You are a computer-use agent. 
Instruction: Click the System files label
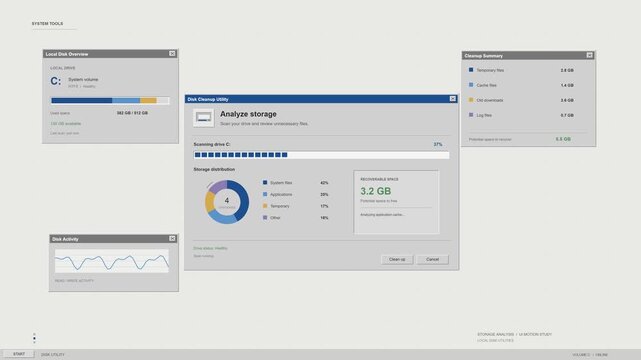(x=281, y=183)
